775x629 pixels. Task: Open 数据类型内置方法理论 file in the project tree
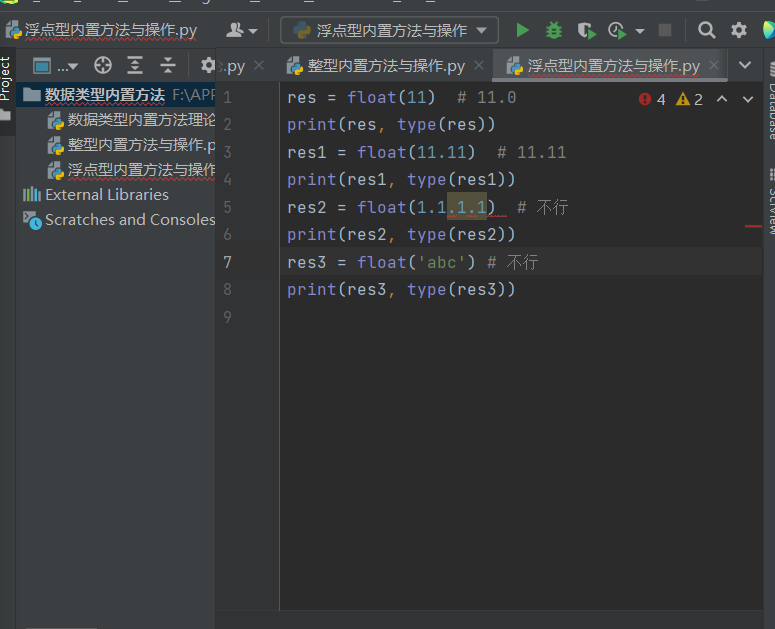(131, 120)
